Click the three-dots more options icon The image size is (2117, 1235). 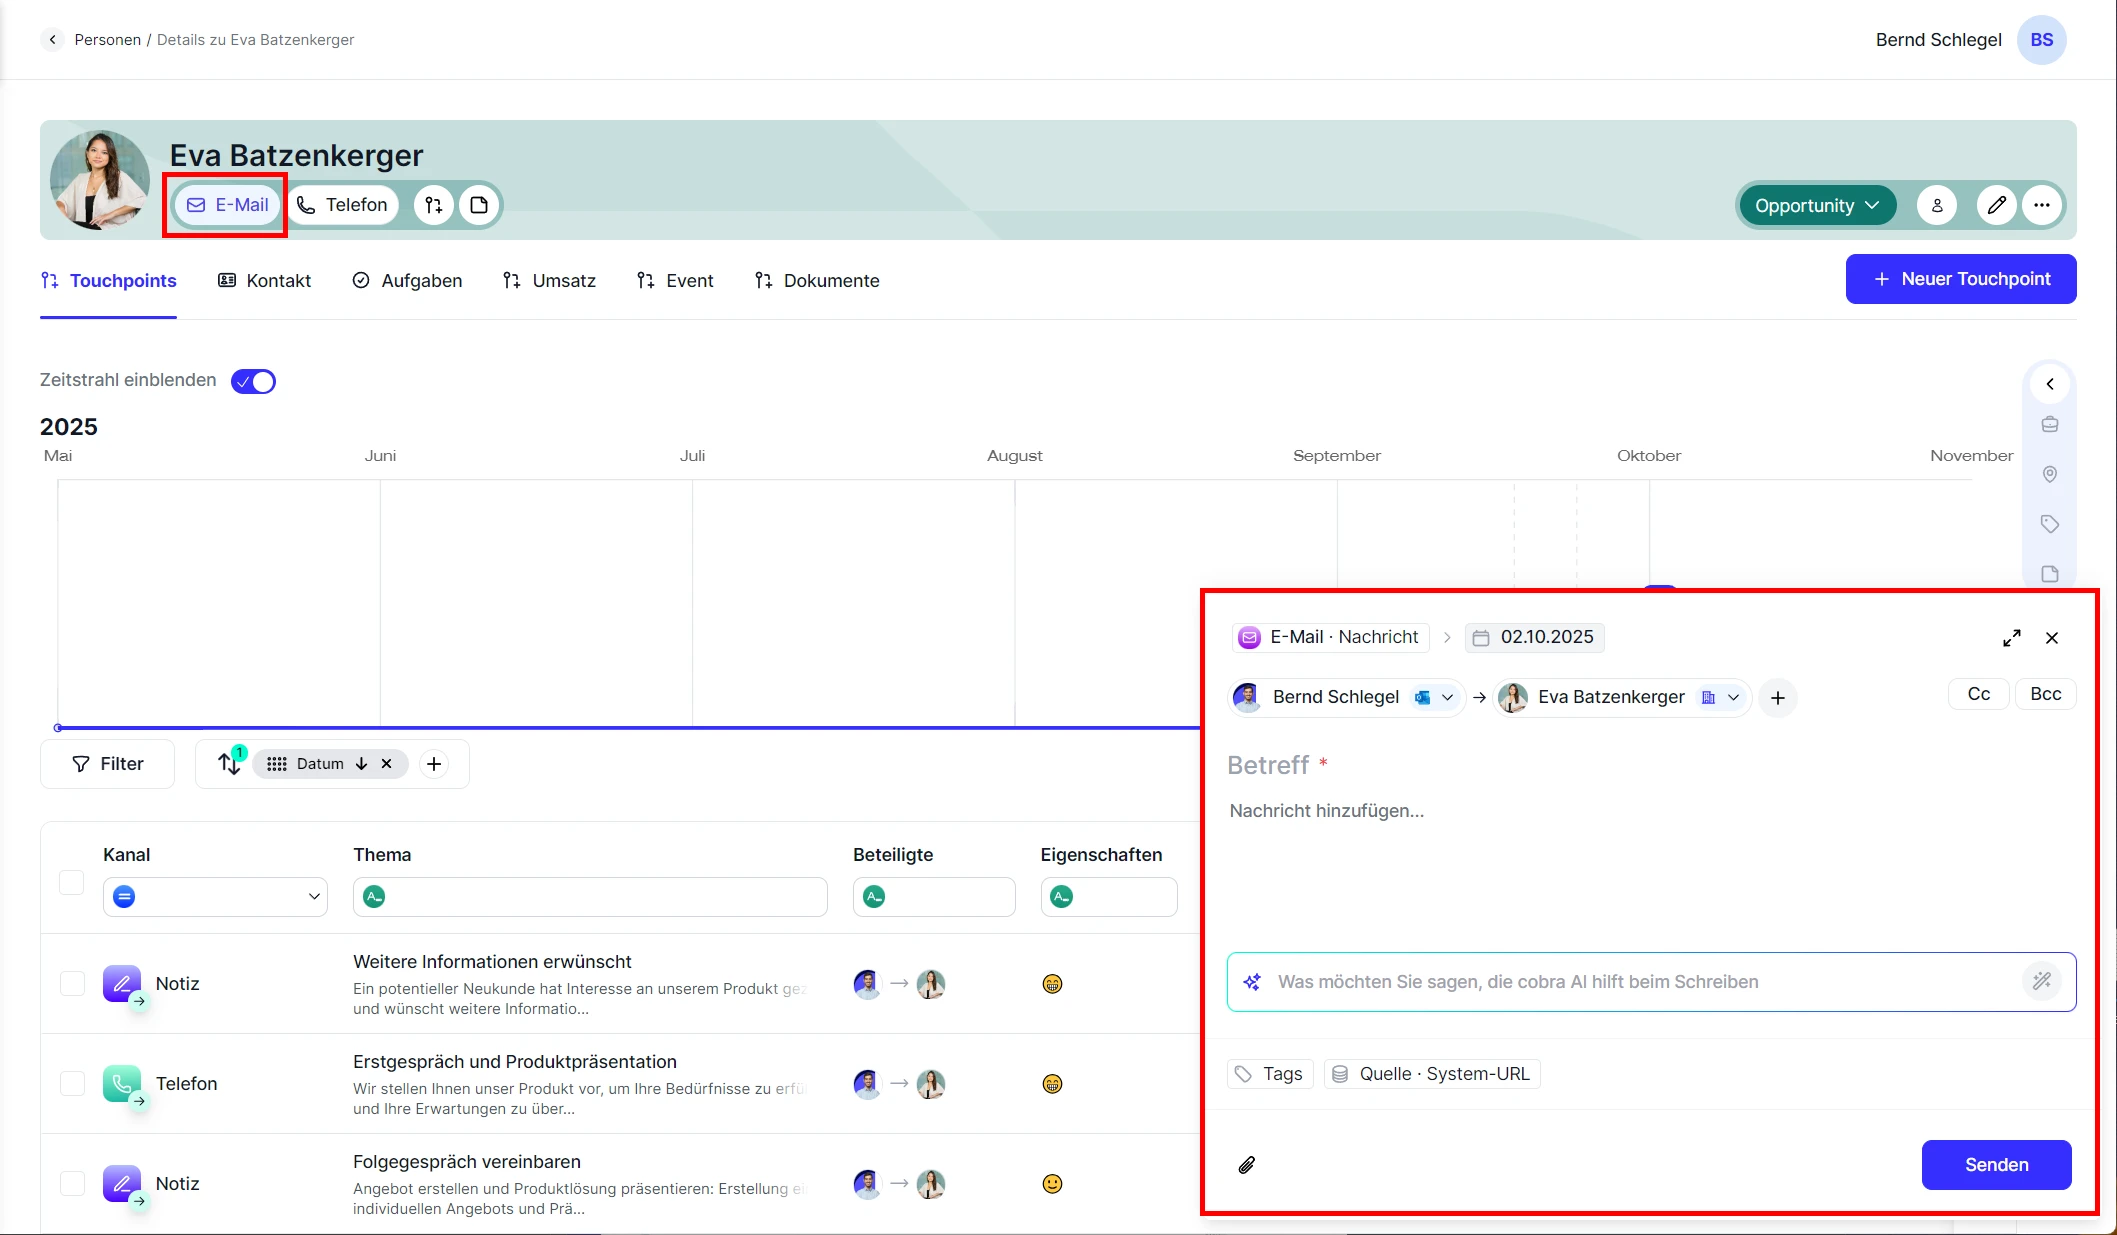[x=2041, y=205]
